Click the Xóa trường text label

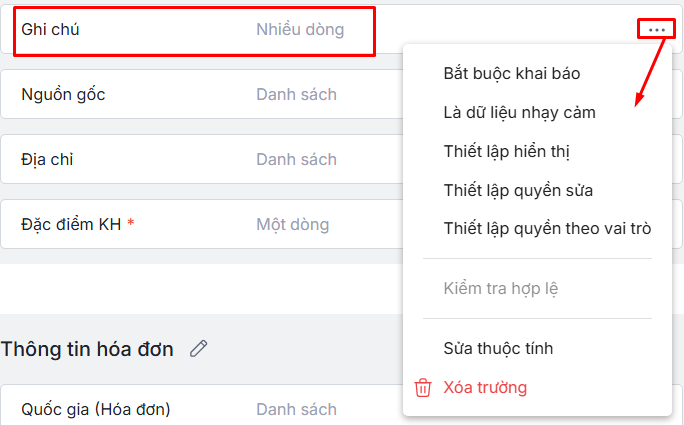(x=485, y=387)
